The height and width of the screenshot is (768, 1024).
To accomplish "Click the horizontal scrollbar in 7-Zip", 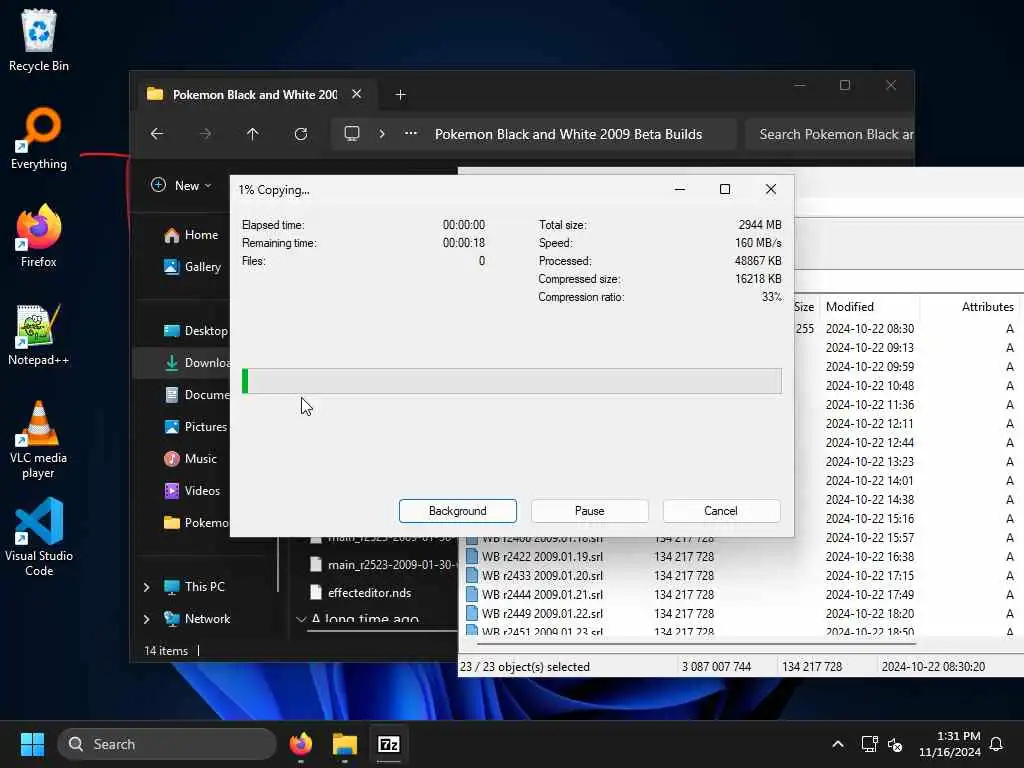I will [696, 643].
